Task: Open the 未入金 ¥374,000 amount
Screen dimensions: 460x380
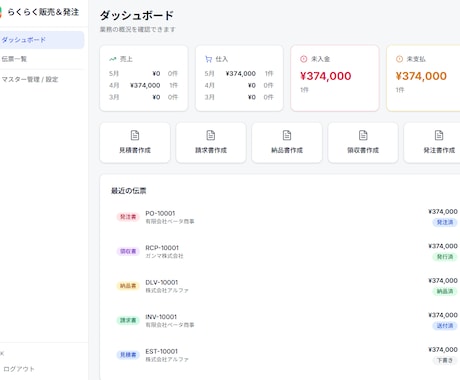Action: pos(326,76)
